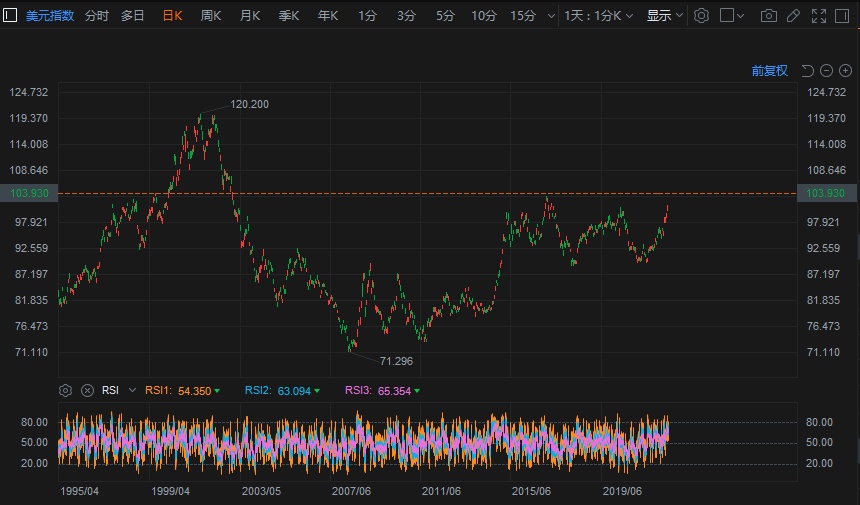Open the 显示 display dropdown

[664, 16]
